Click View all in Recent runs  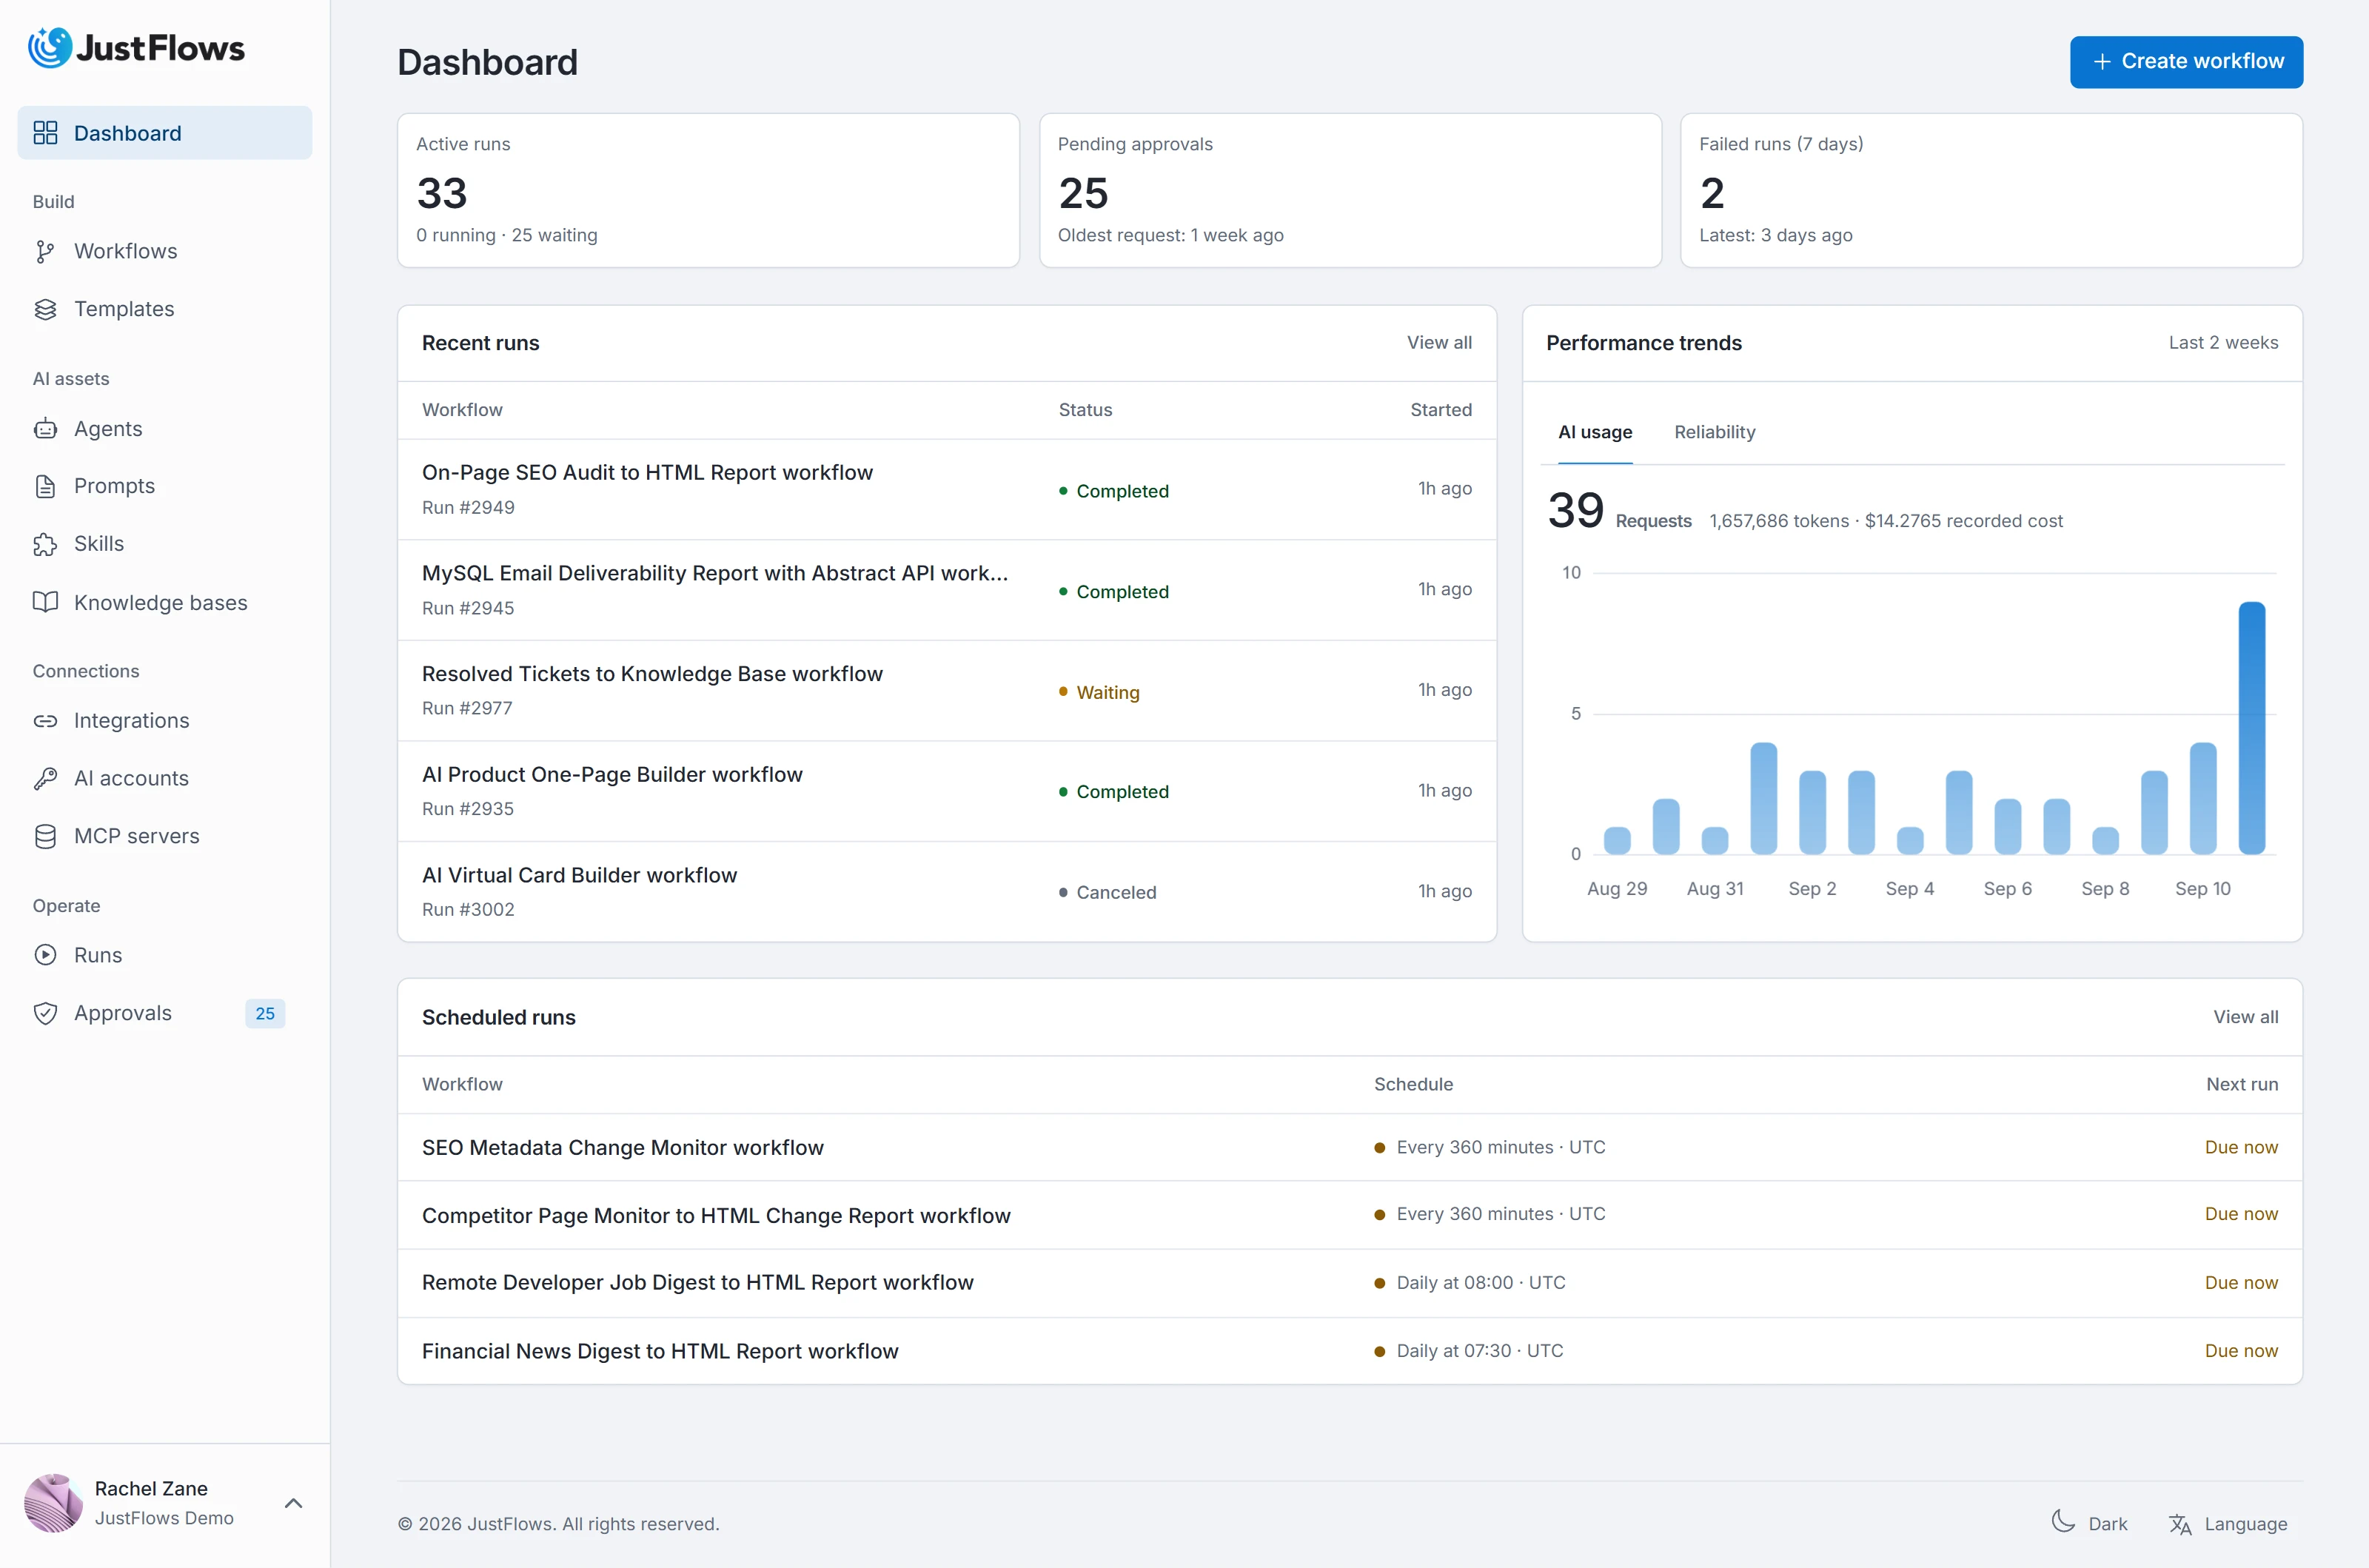1439,343
